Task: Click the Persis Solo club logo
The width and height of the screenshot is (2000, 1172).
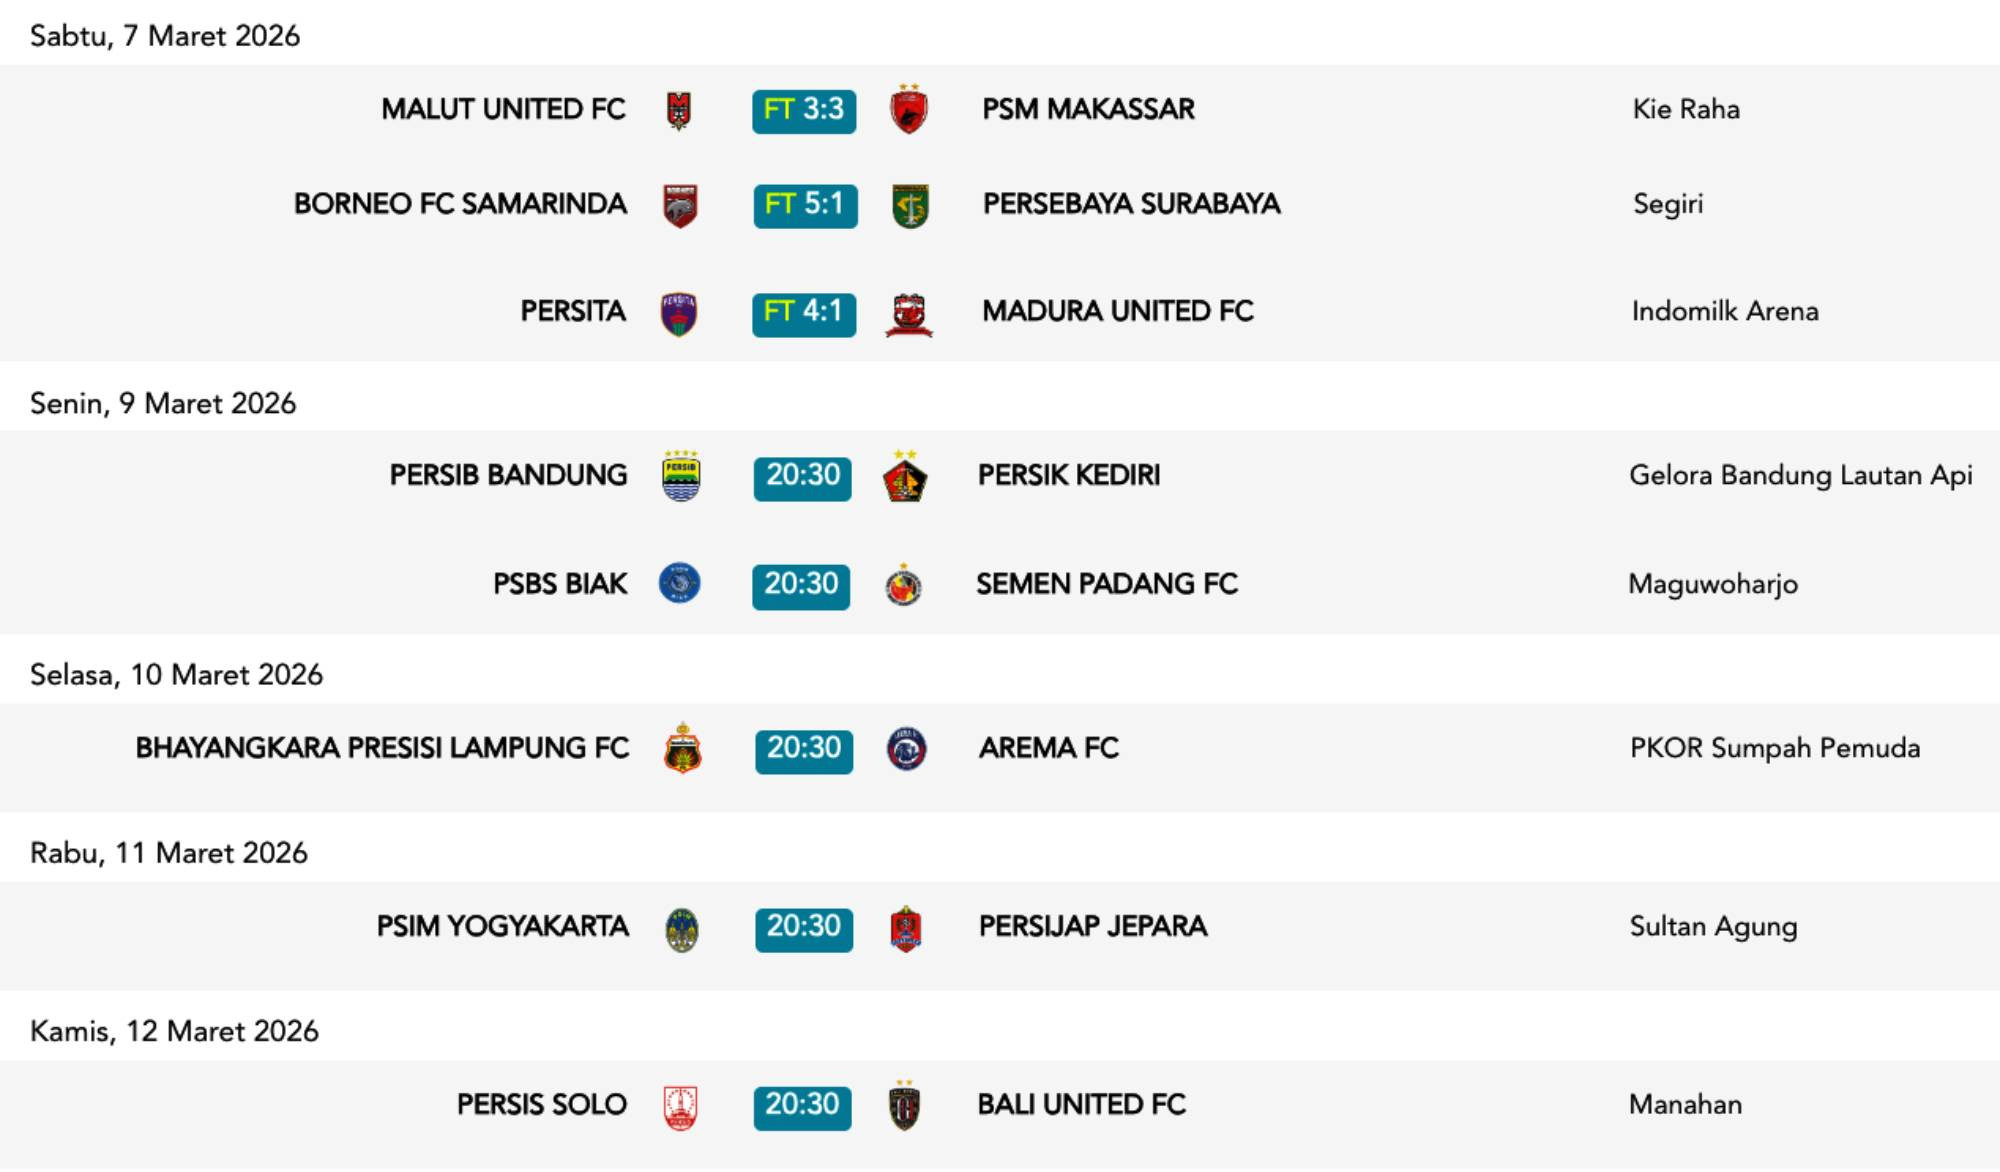Action: point(681,1107)
